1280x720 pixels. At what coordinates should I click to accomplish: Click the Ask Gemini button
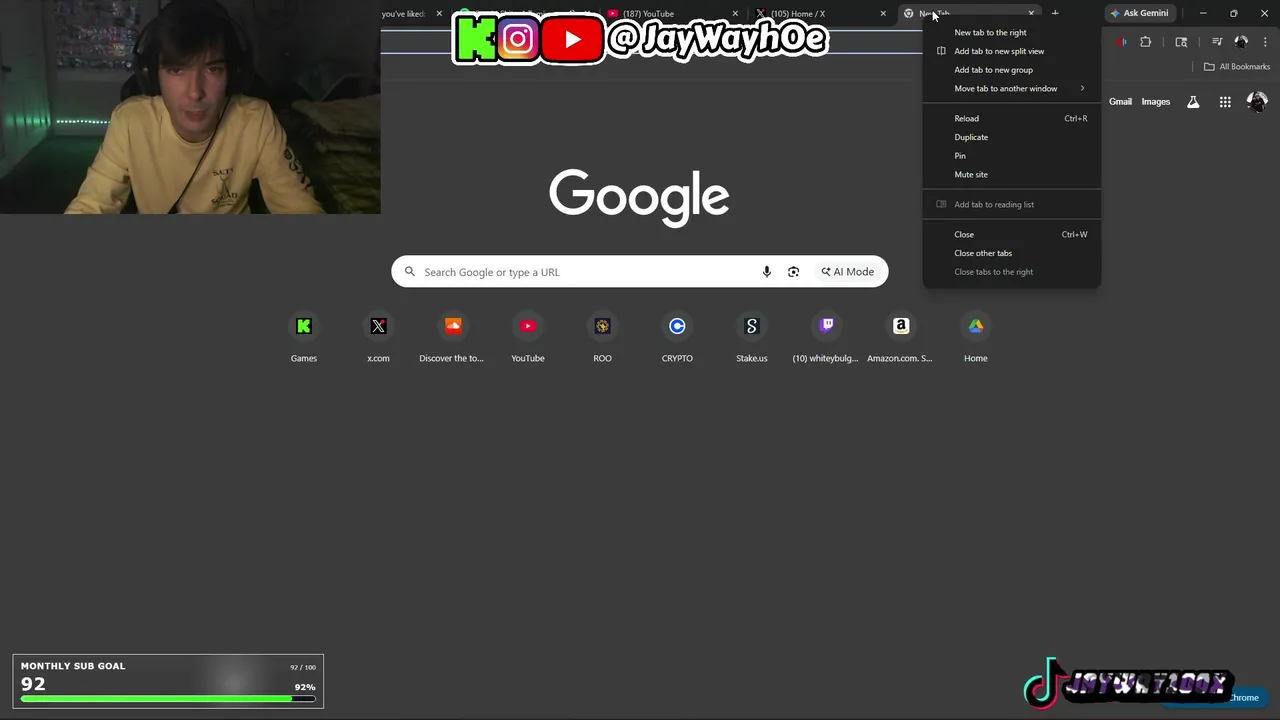tap(1139, 13)
